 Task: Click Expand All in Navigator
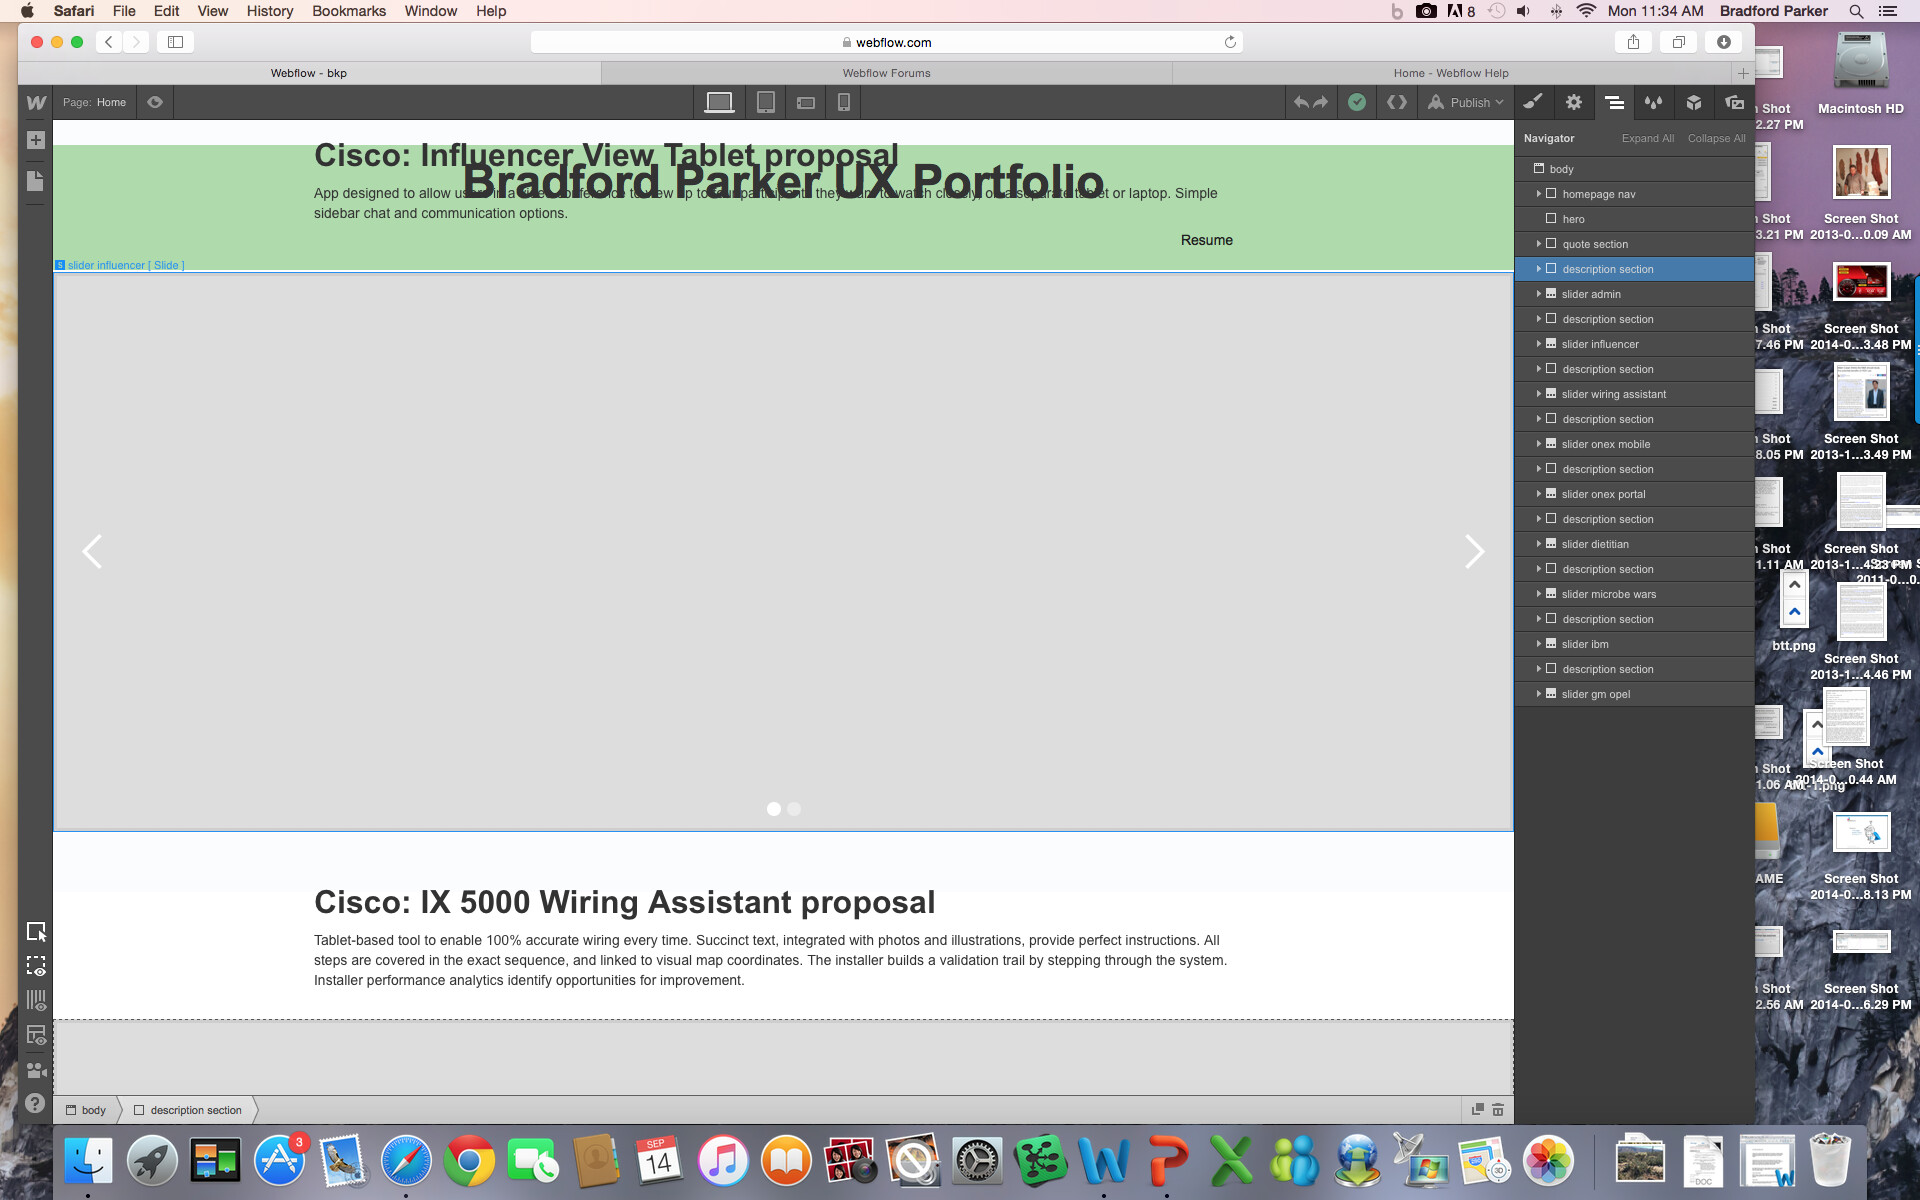pyautogui.click(x=1647, y=138)
